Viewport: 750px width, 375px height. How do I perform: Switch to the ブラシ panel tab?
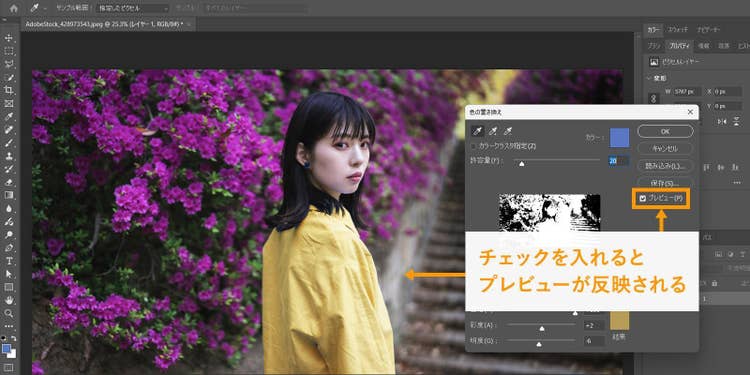(x=654, y=46)
